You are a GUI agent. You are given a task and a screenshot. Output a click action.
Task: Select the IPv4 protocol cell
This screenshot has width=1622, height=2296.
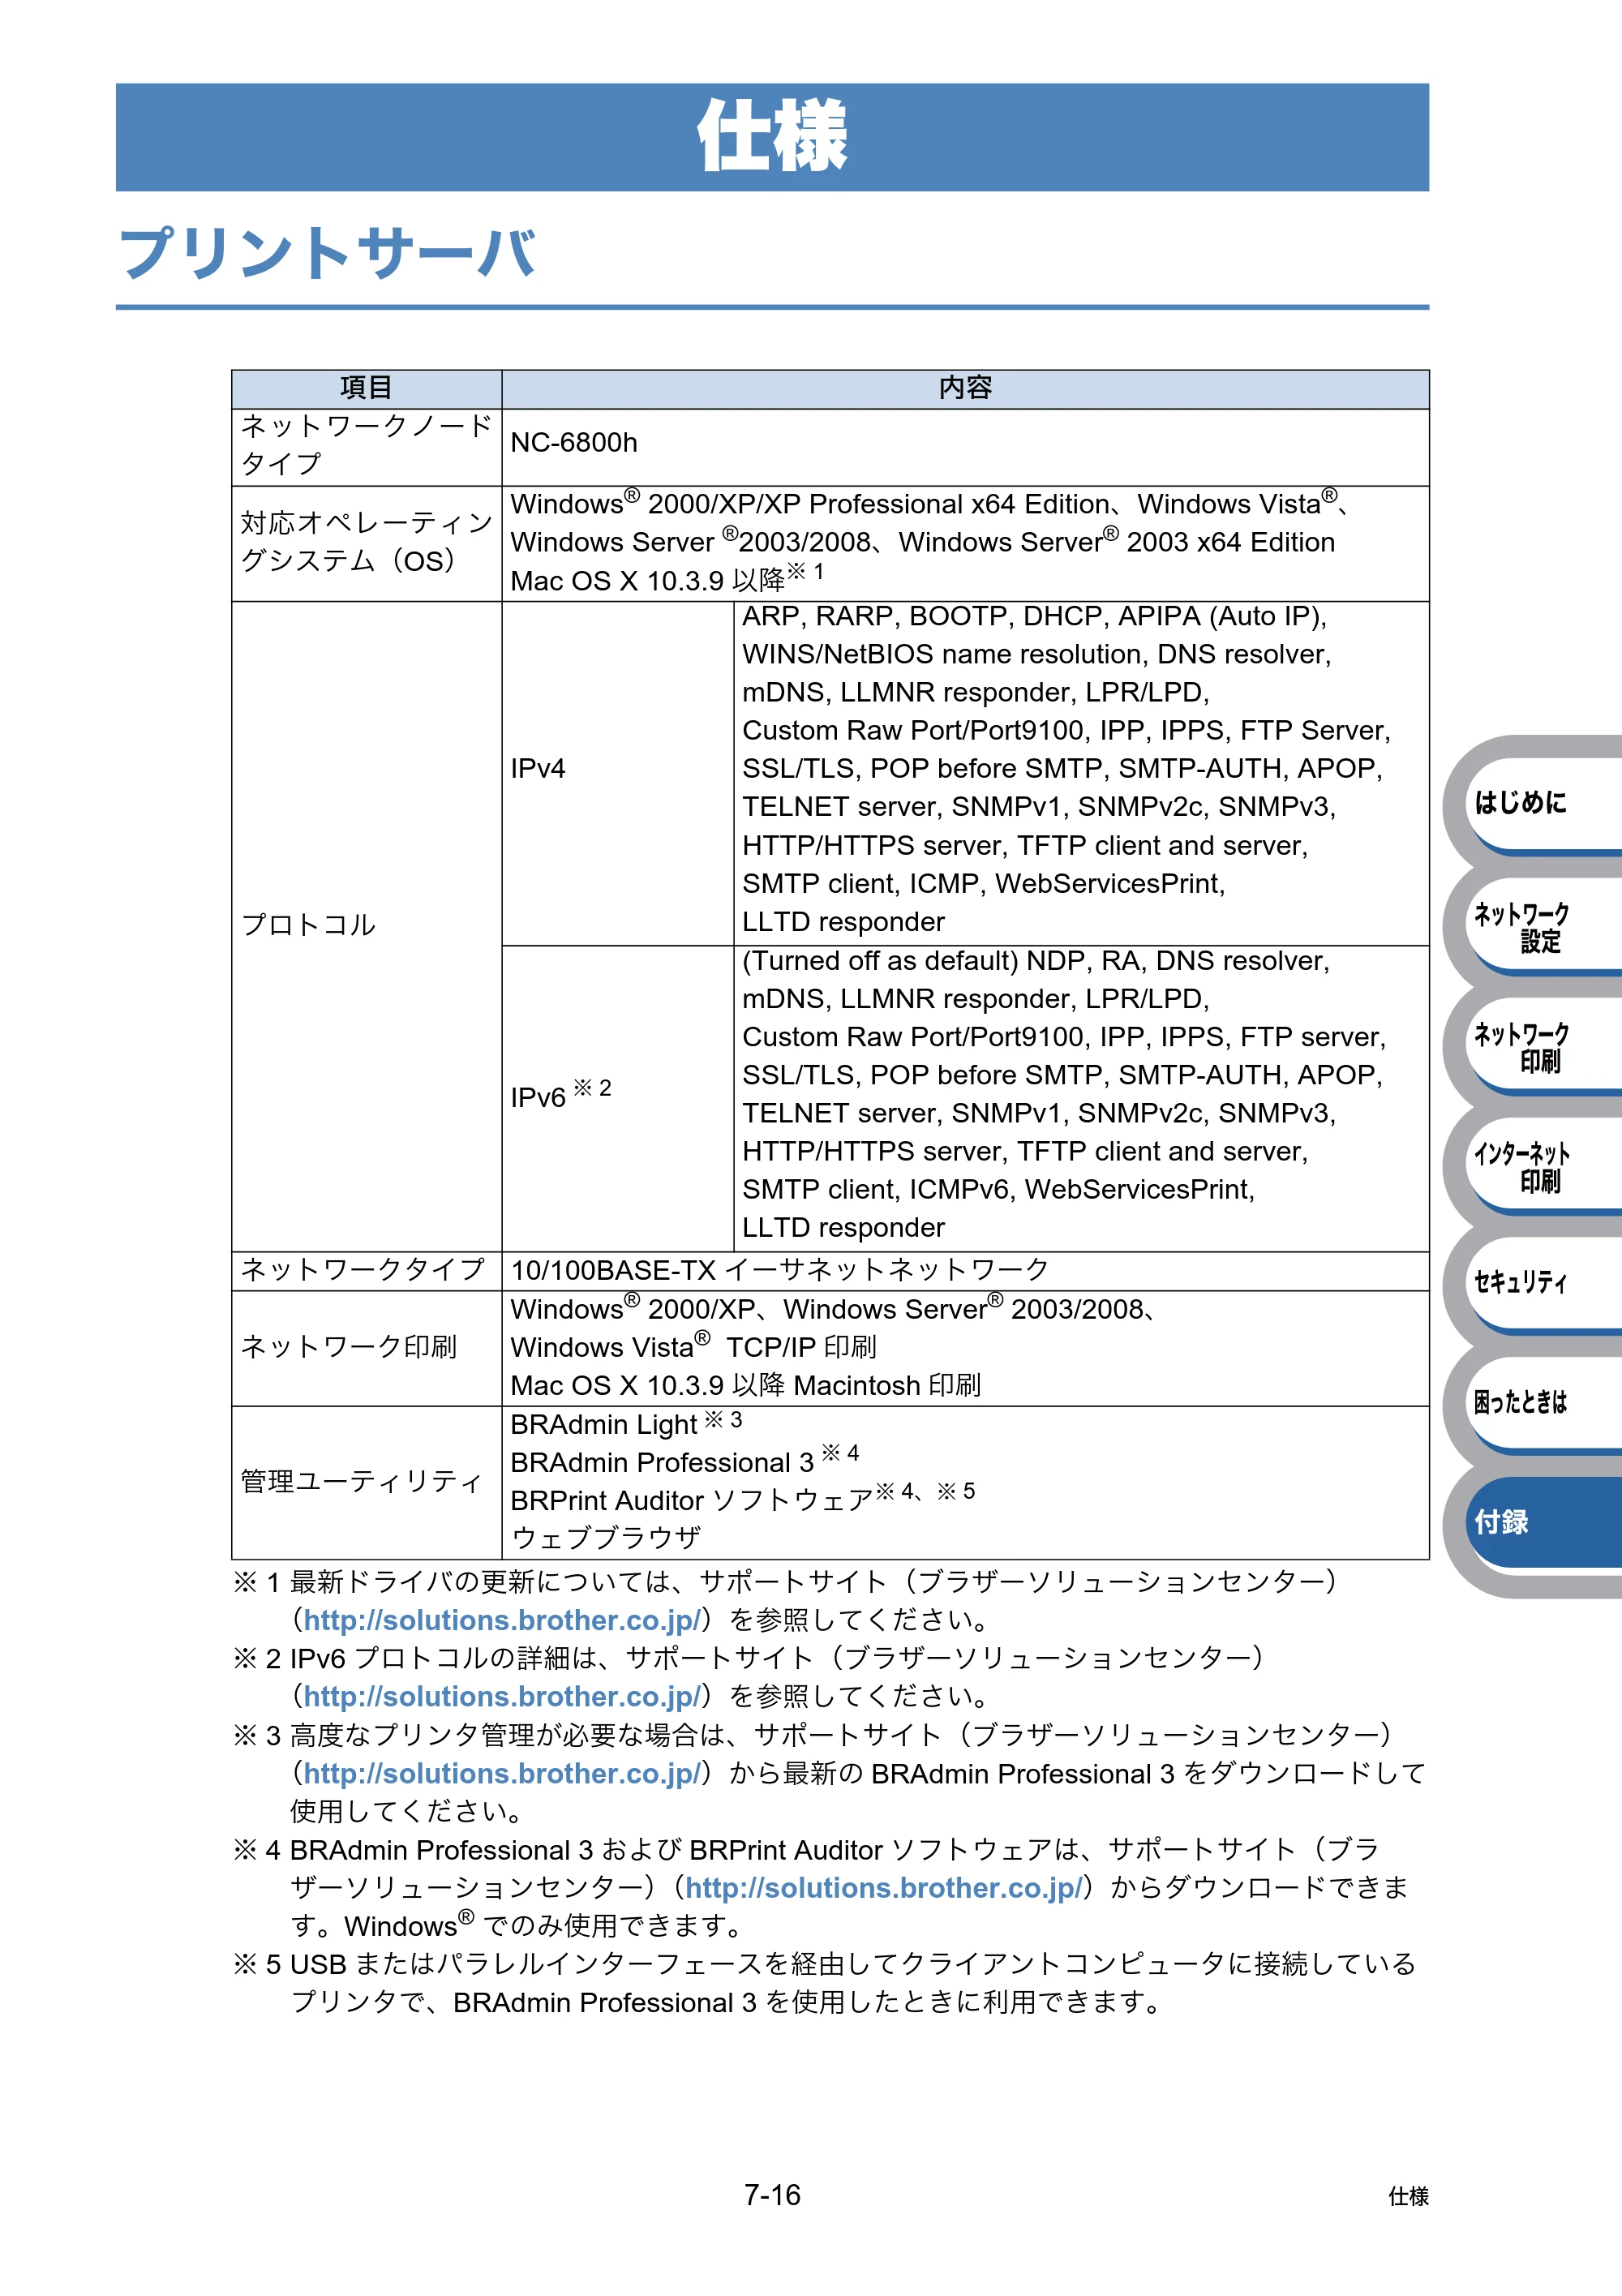coord(618,773)
